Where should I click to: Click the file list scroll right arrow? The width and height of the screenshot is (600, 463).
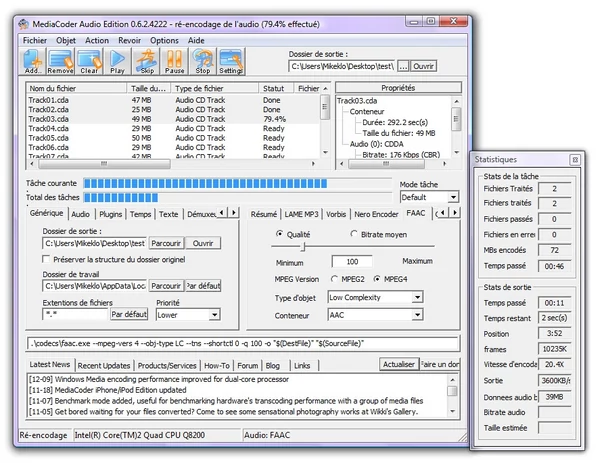click(x=313, y=164)
